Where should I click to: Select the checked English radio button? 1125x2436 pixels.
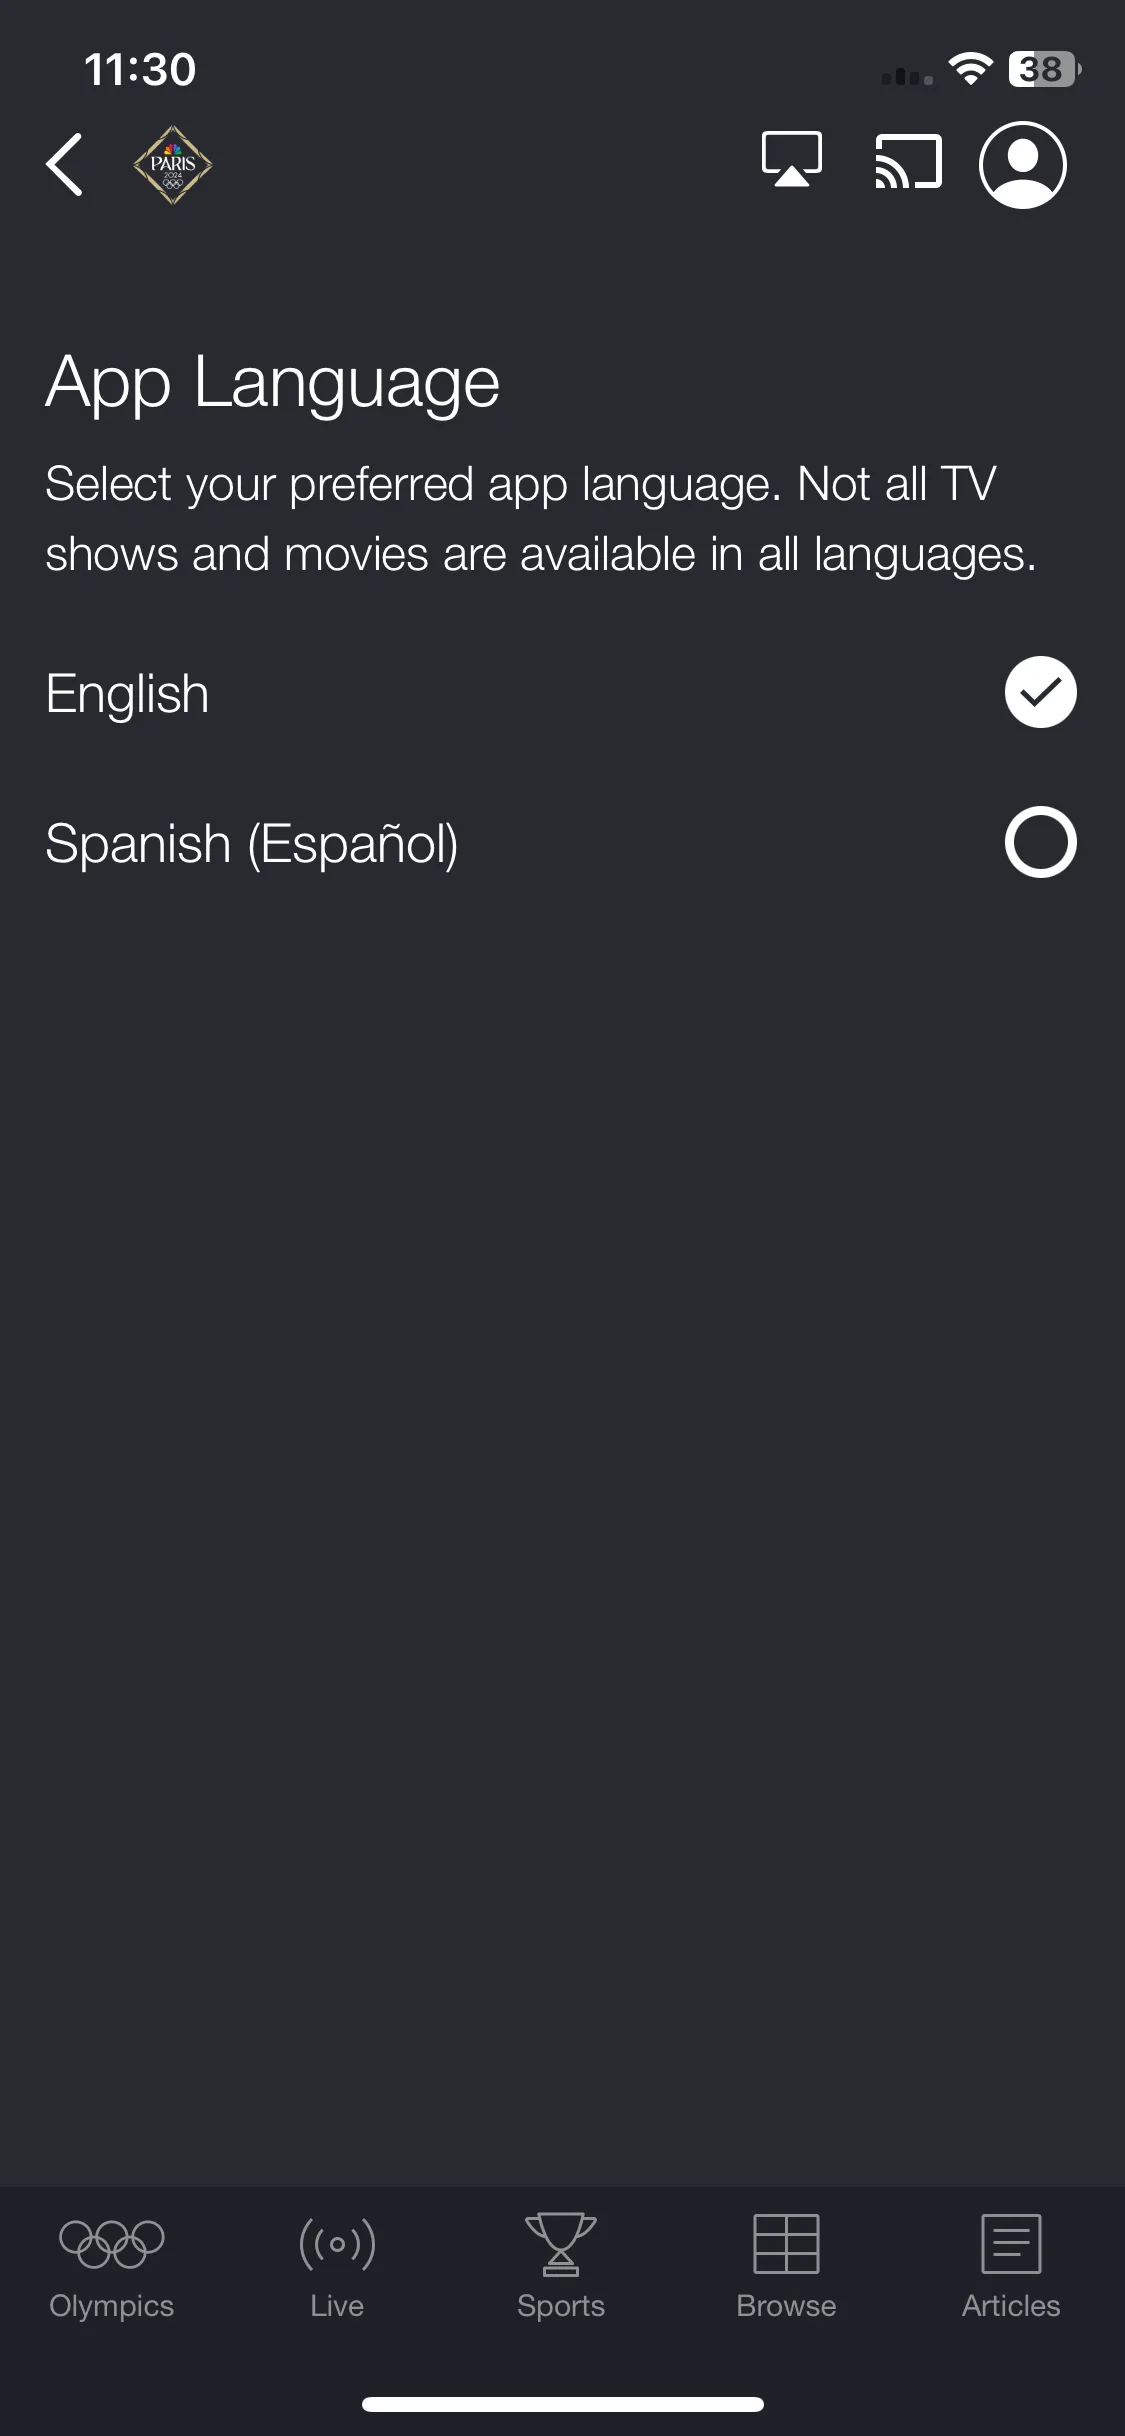(x=1040, y=692)
